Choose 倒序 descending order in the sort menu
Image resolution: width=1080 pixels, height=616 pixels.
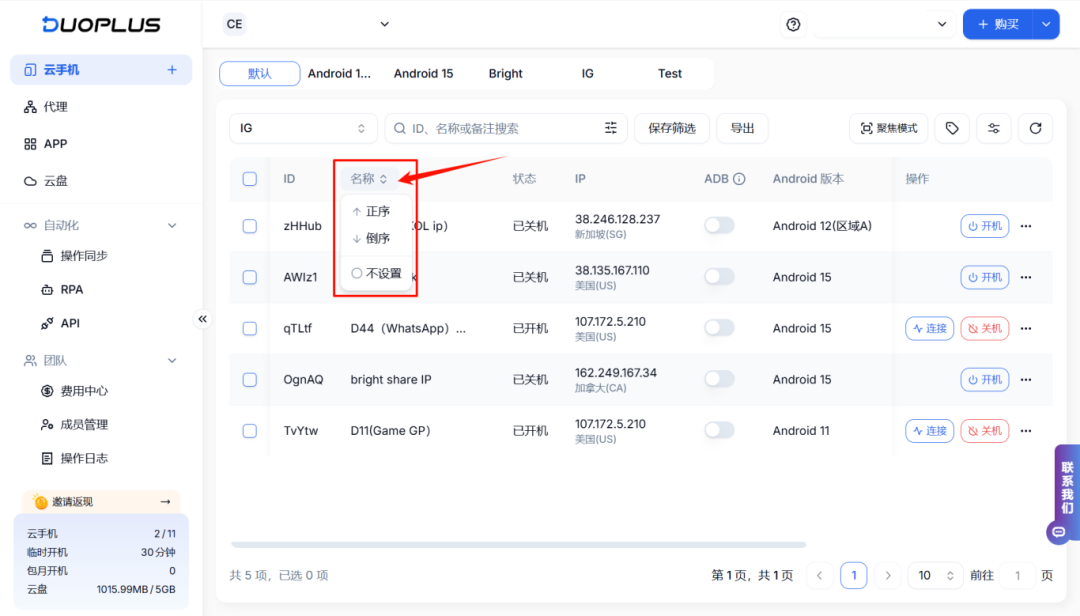(x=374, y=240)
